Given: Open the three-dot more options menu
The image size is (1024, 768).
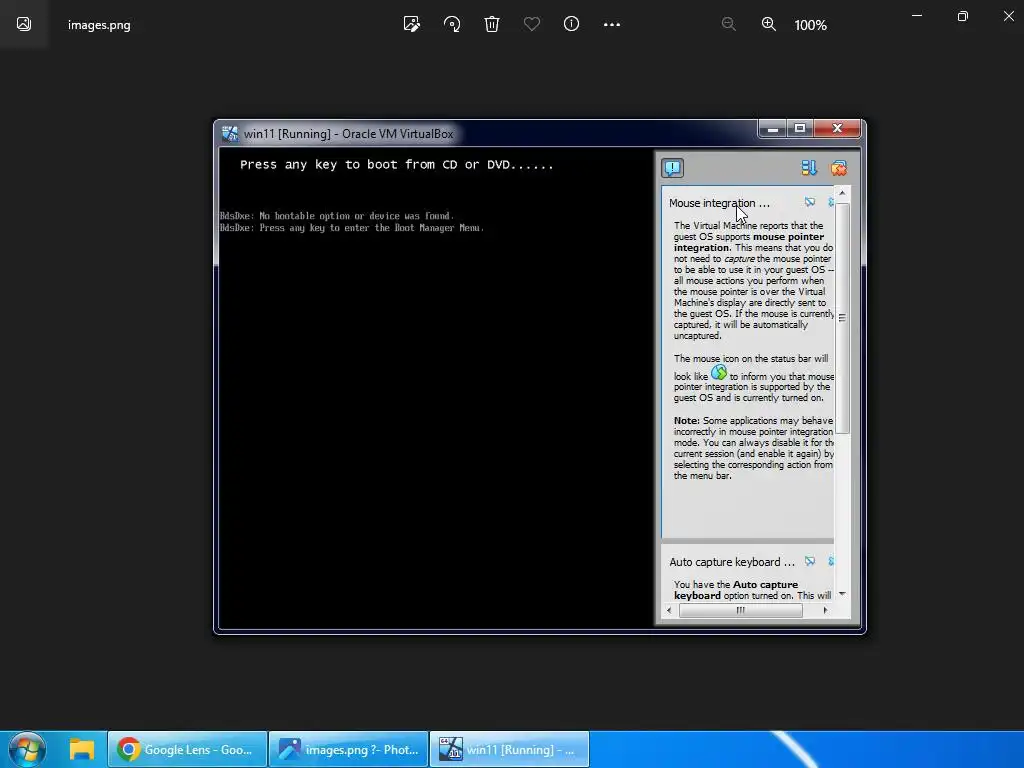Looking at the screenshot, I should coord(612,25).
